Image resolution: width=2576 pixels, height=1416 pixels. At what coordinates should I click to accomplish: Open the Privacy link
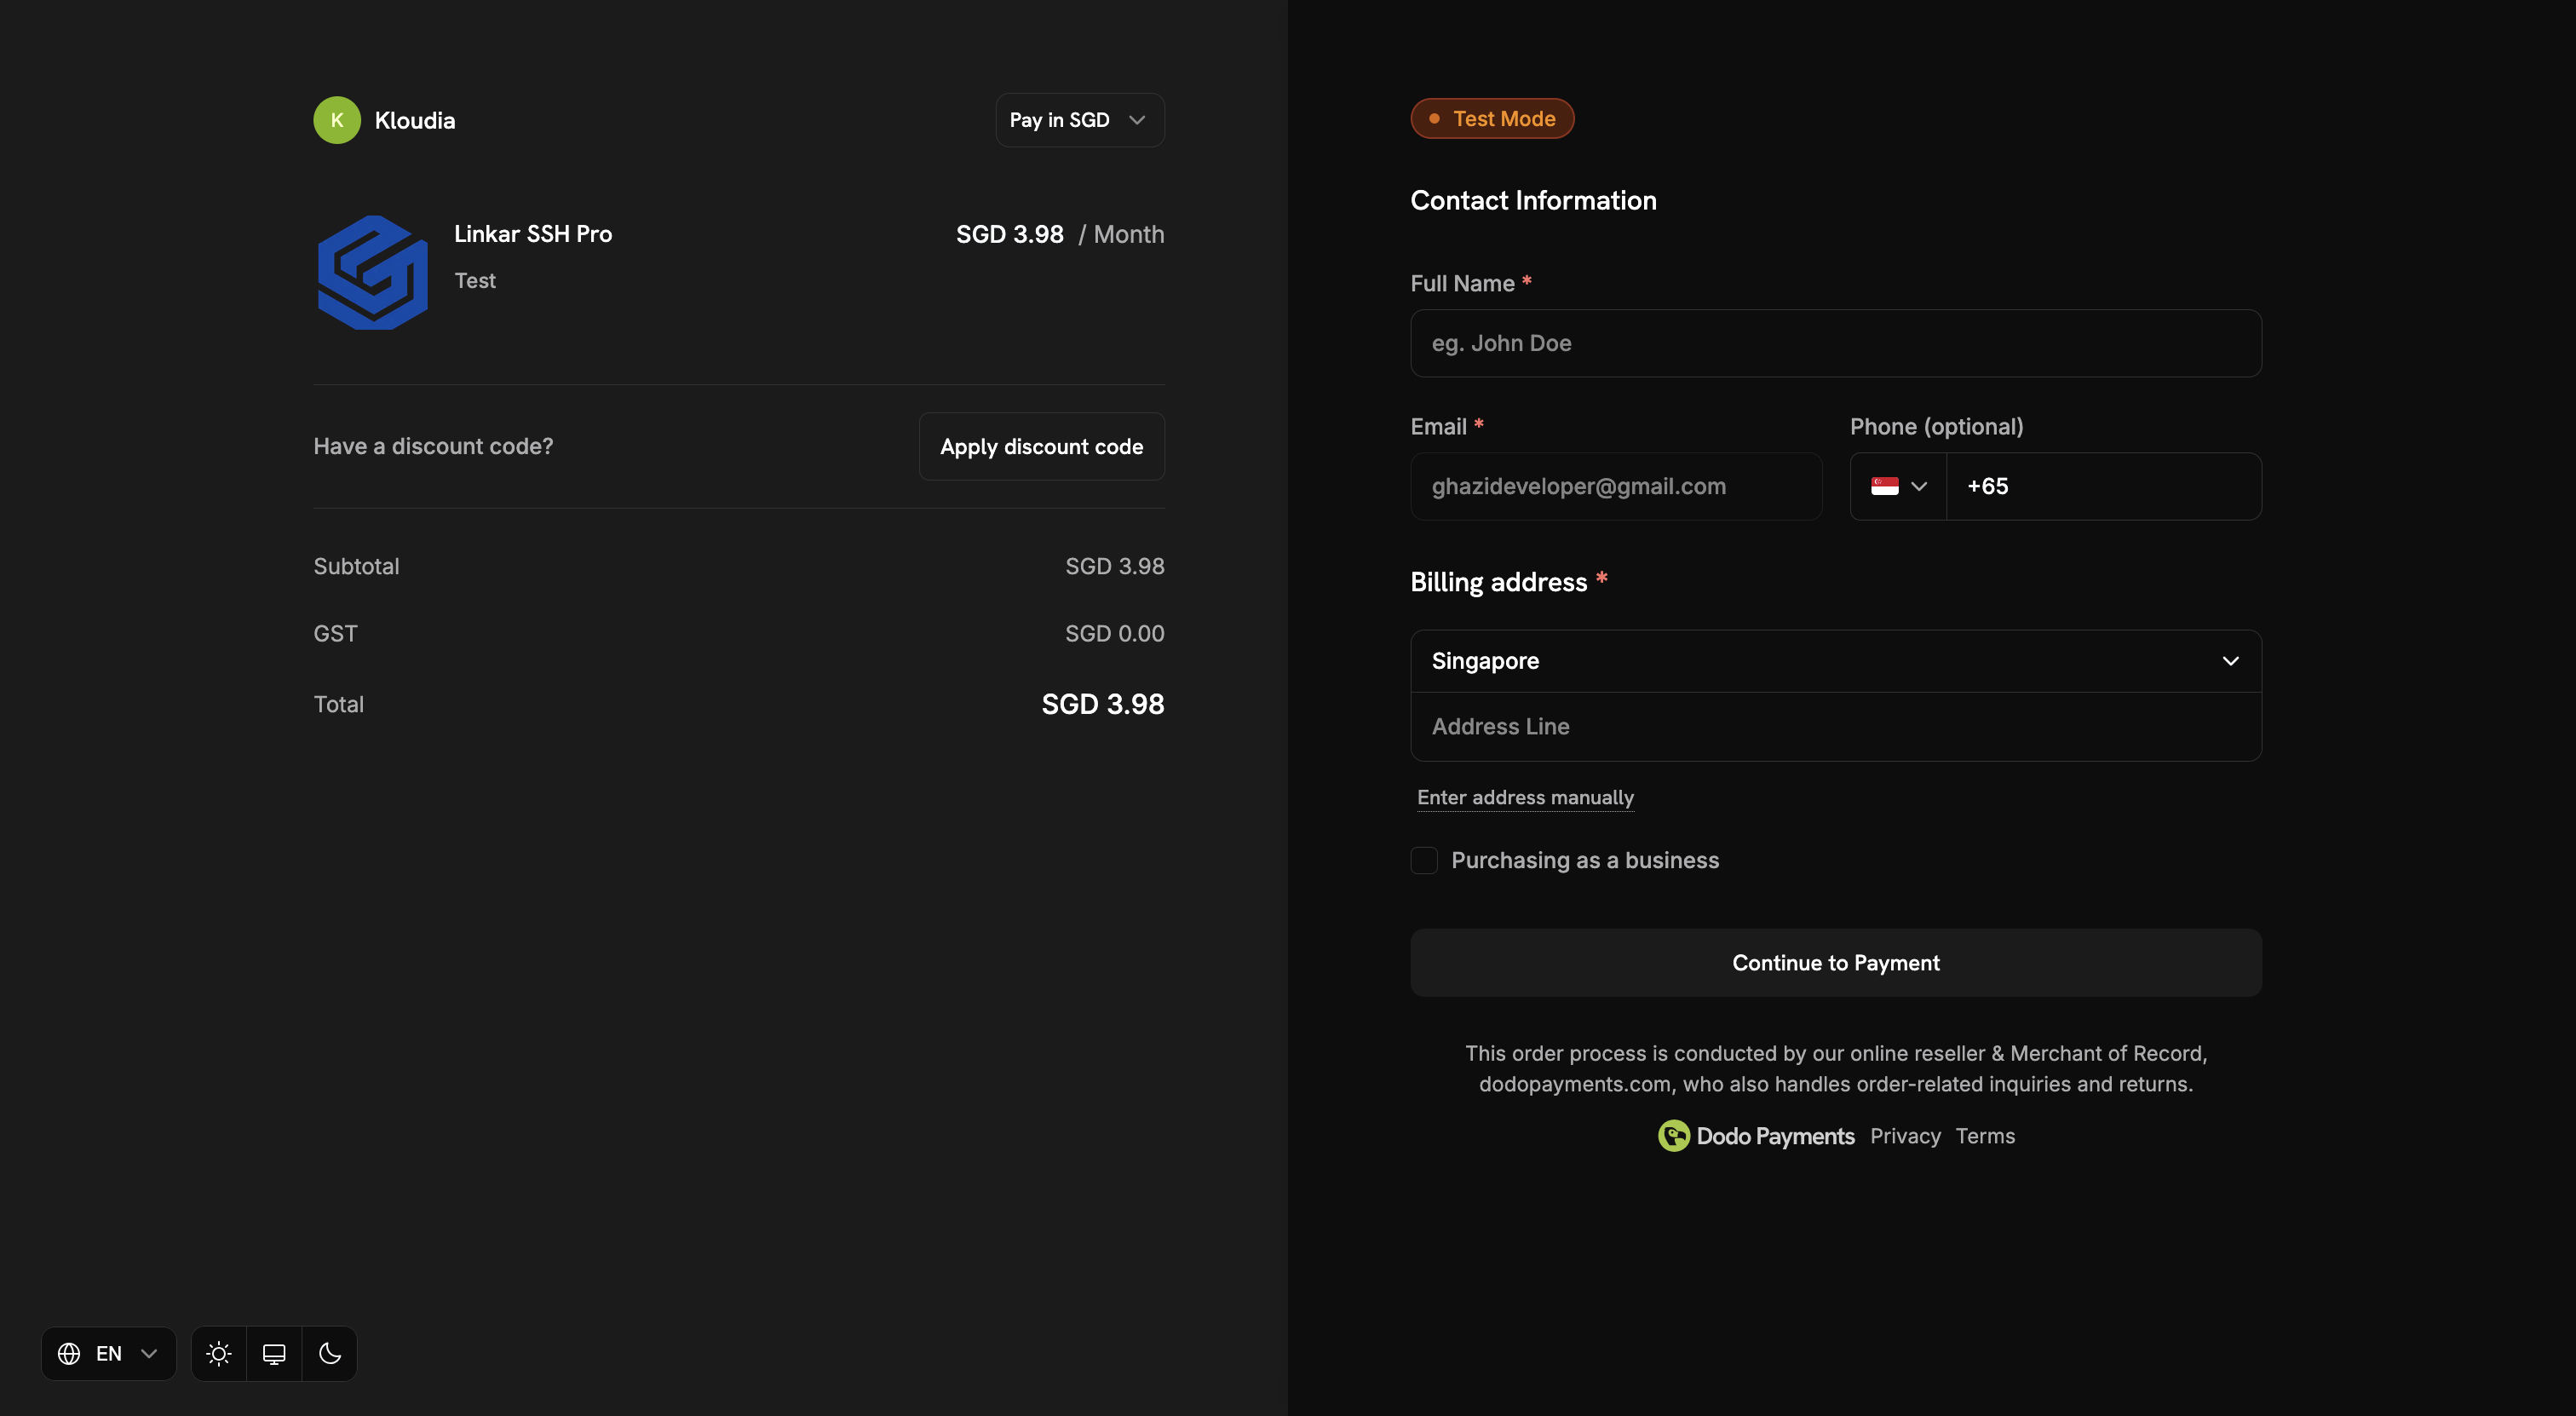(1905, 1136)
